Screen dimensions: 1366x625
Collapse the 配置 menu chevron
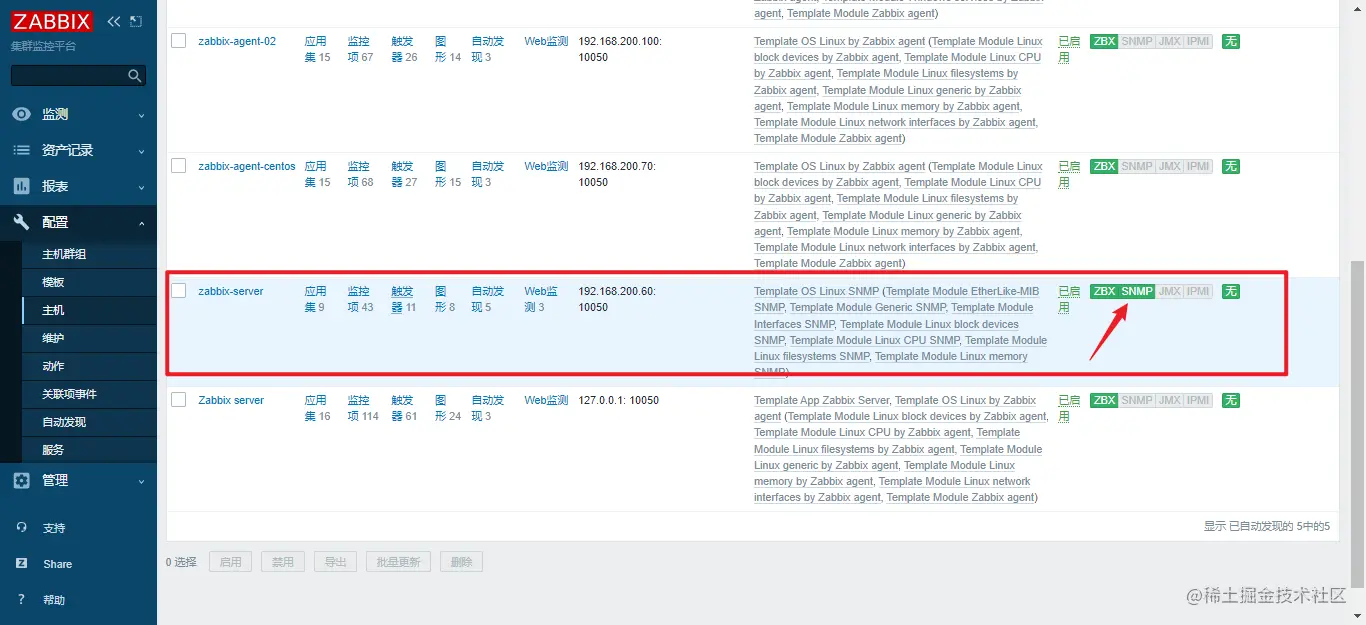[141, 223]
